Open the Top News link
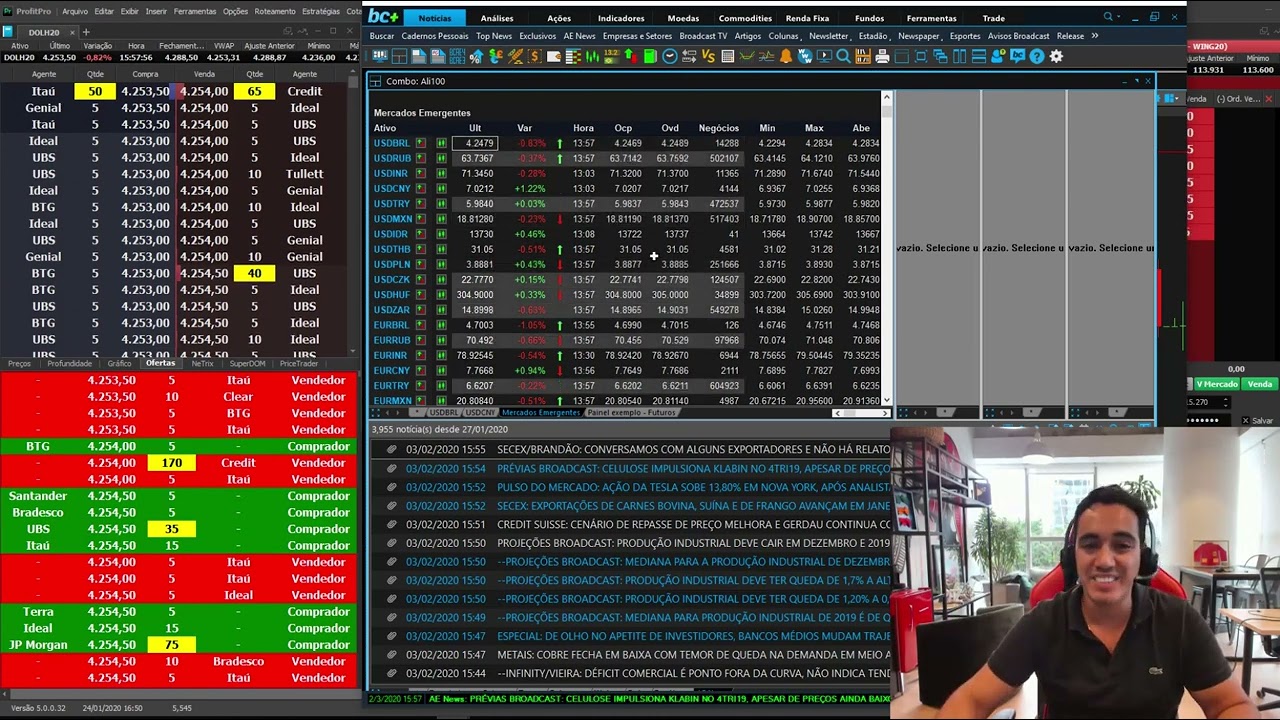The height and width of the screenshot is (720, 1280). point(494,36)
